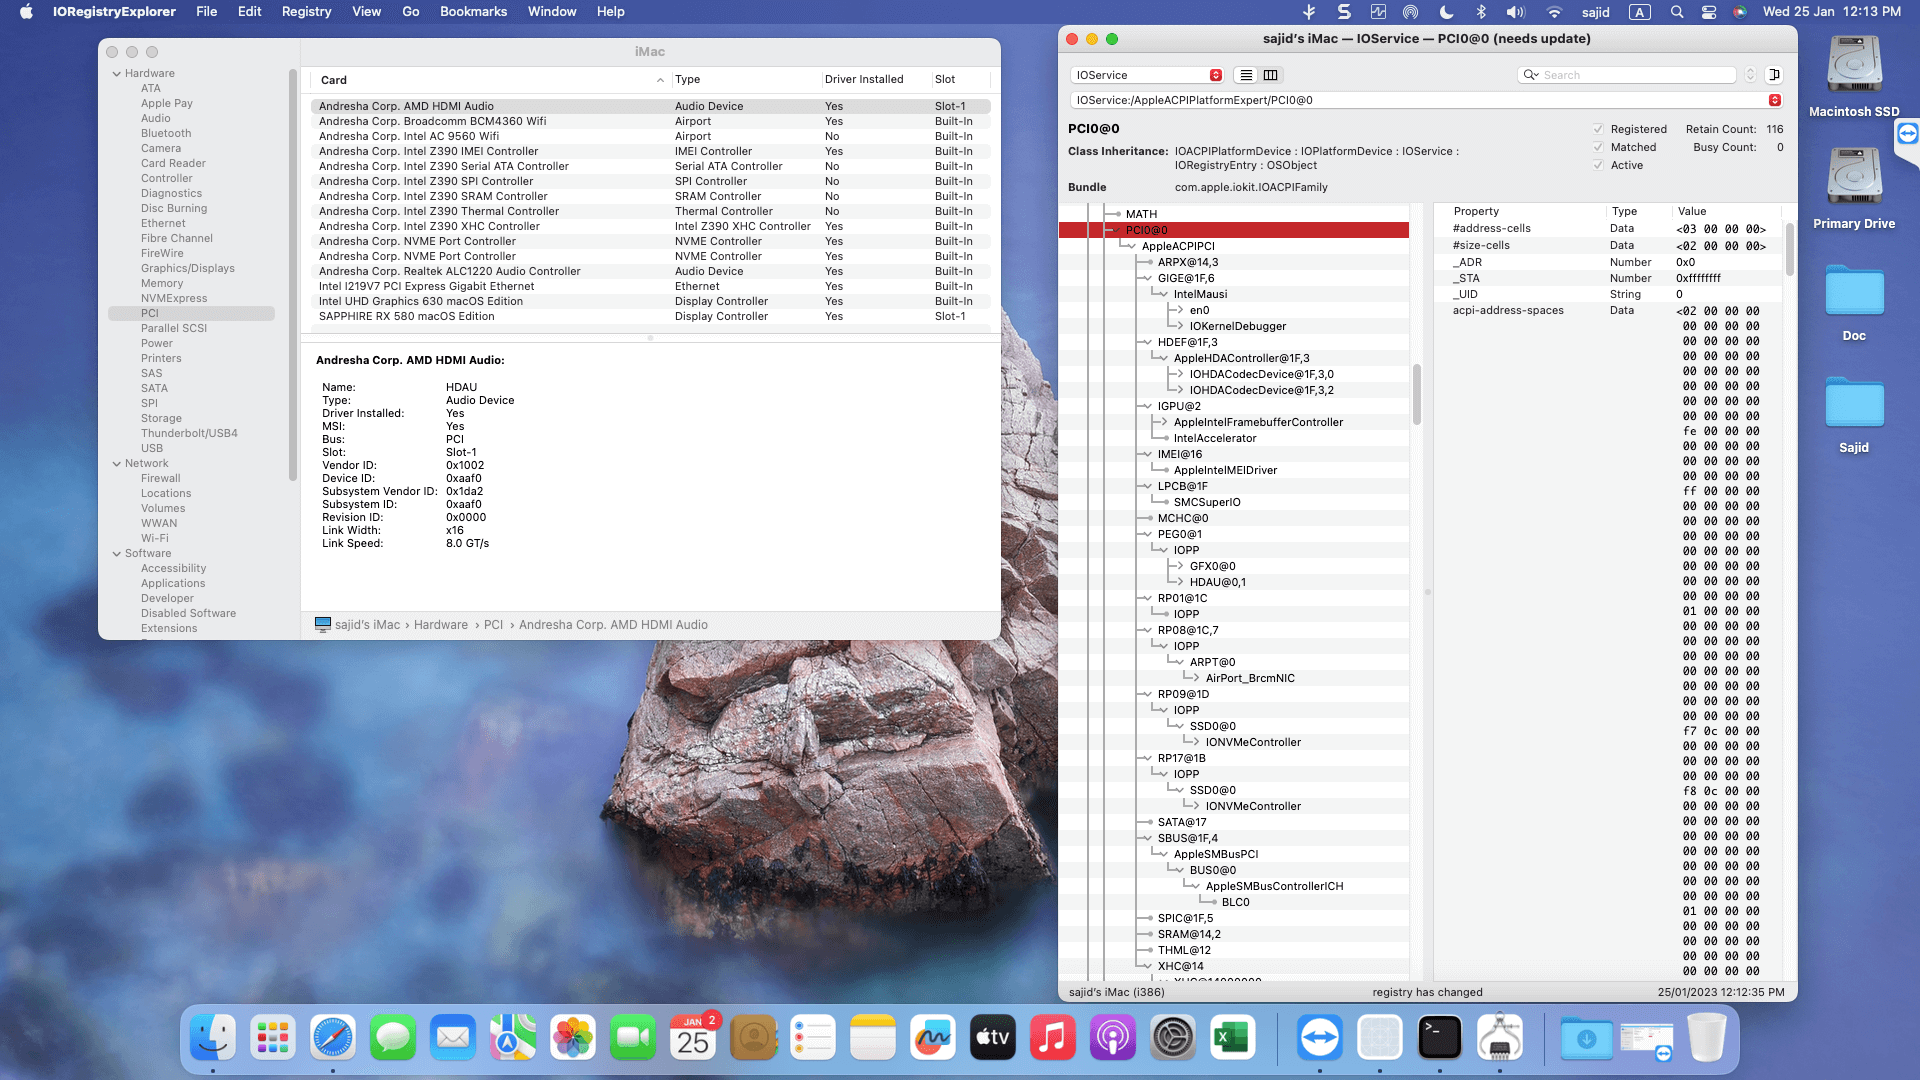Toggle the Registered checkbox
This screenshot has width=1920, height=1080.
pyautogui.click(x=1598, y=129)
